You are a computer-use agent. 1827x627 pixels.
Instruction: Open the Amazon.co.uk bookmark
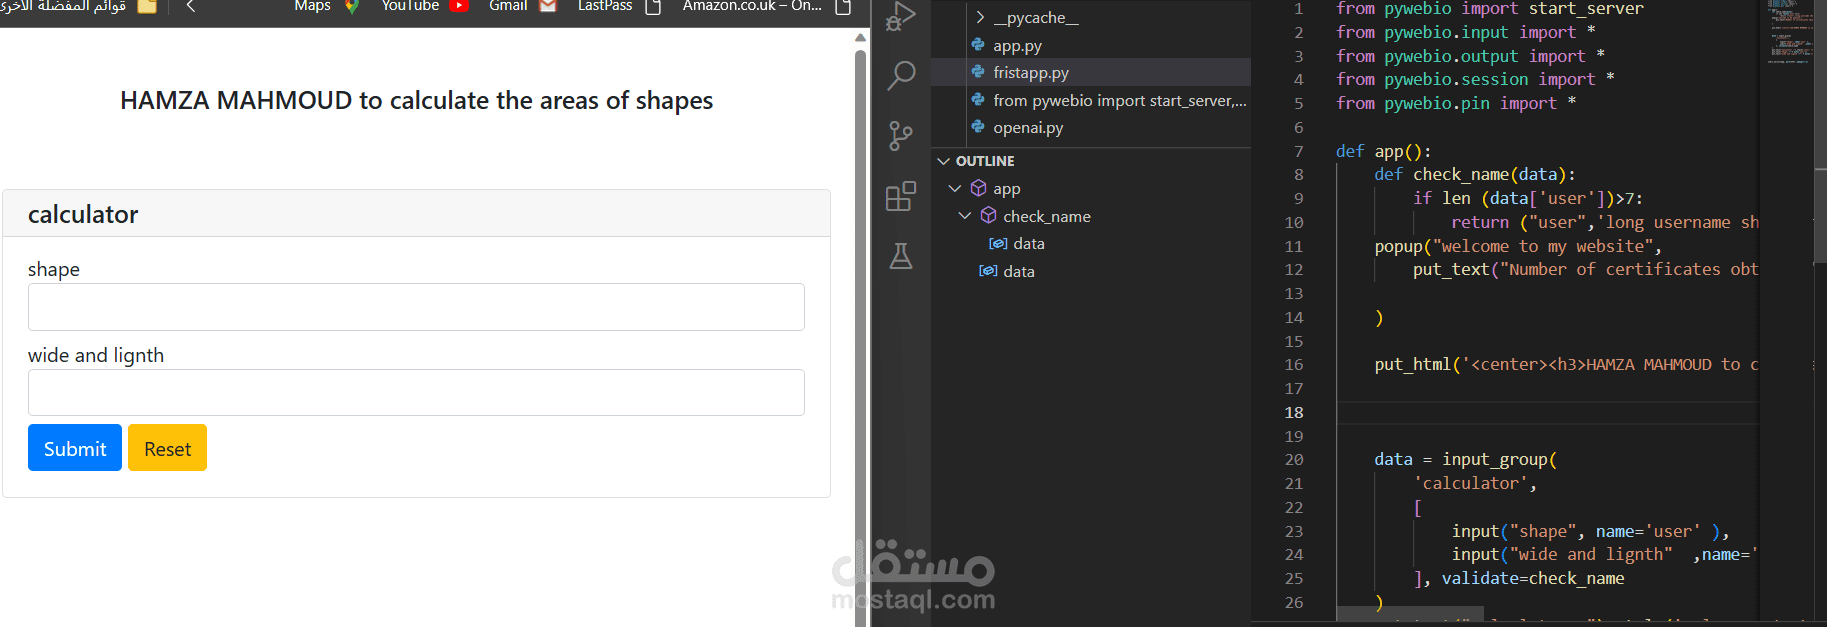[752, 6]
